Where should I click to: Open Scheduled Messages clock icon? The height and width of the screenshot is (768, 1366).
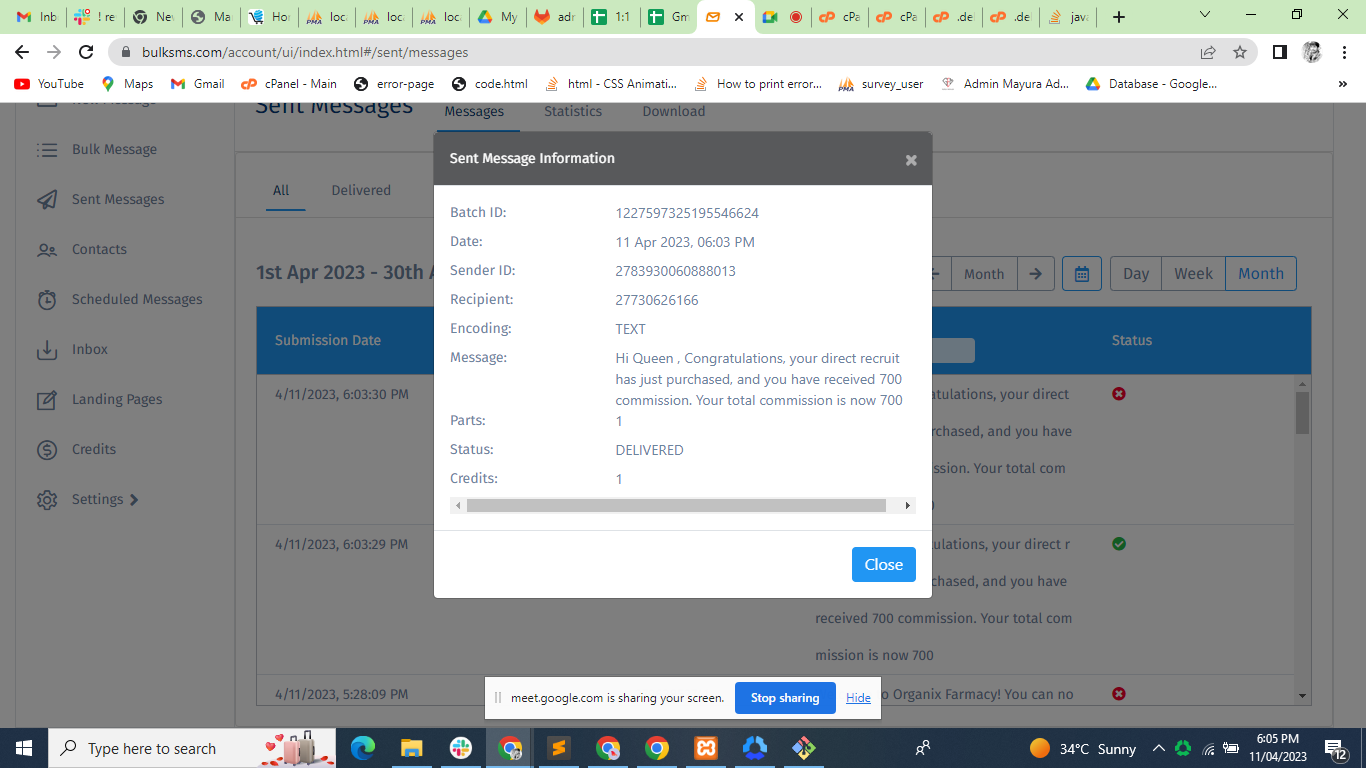(47, 300)
